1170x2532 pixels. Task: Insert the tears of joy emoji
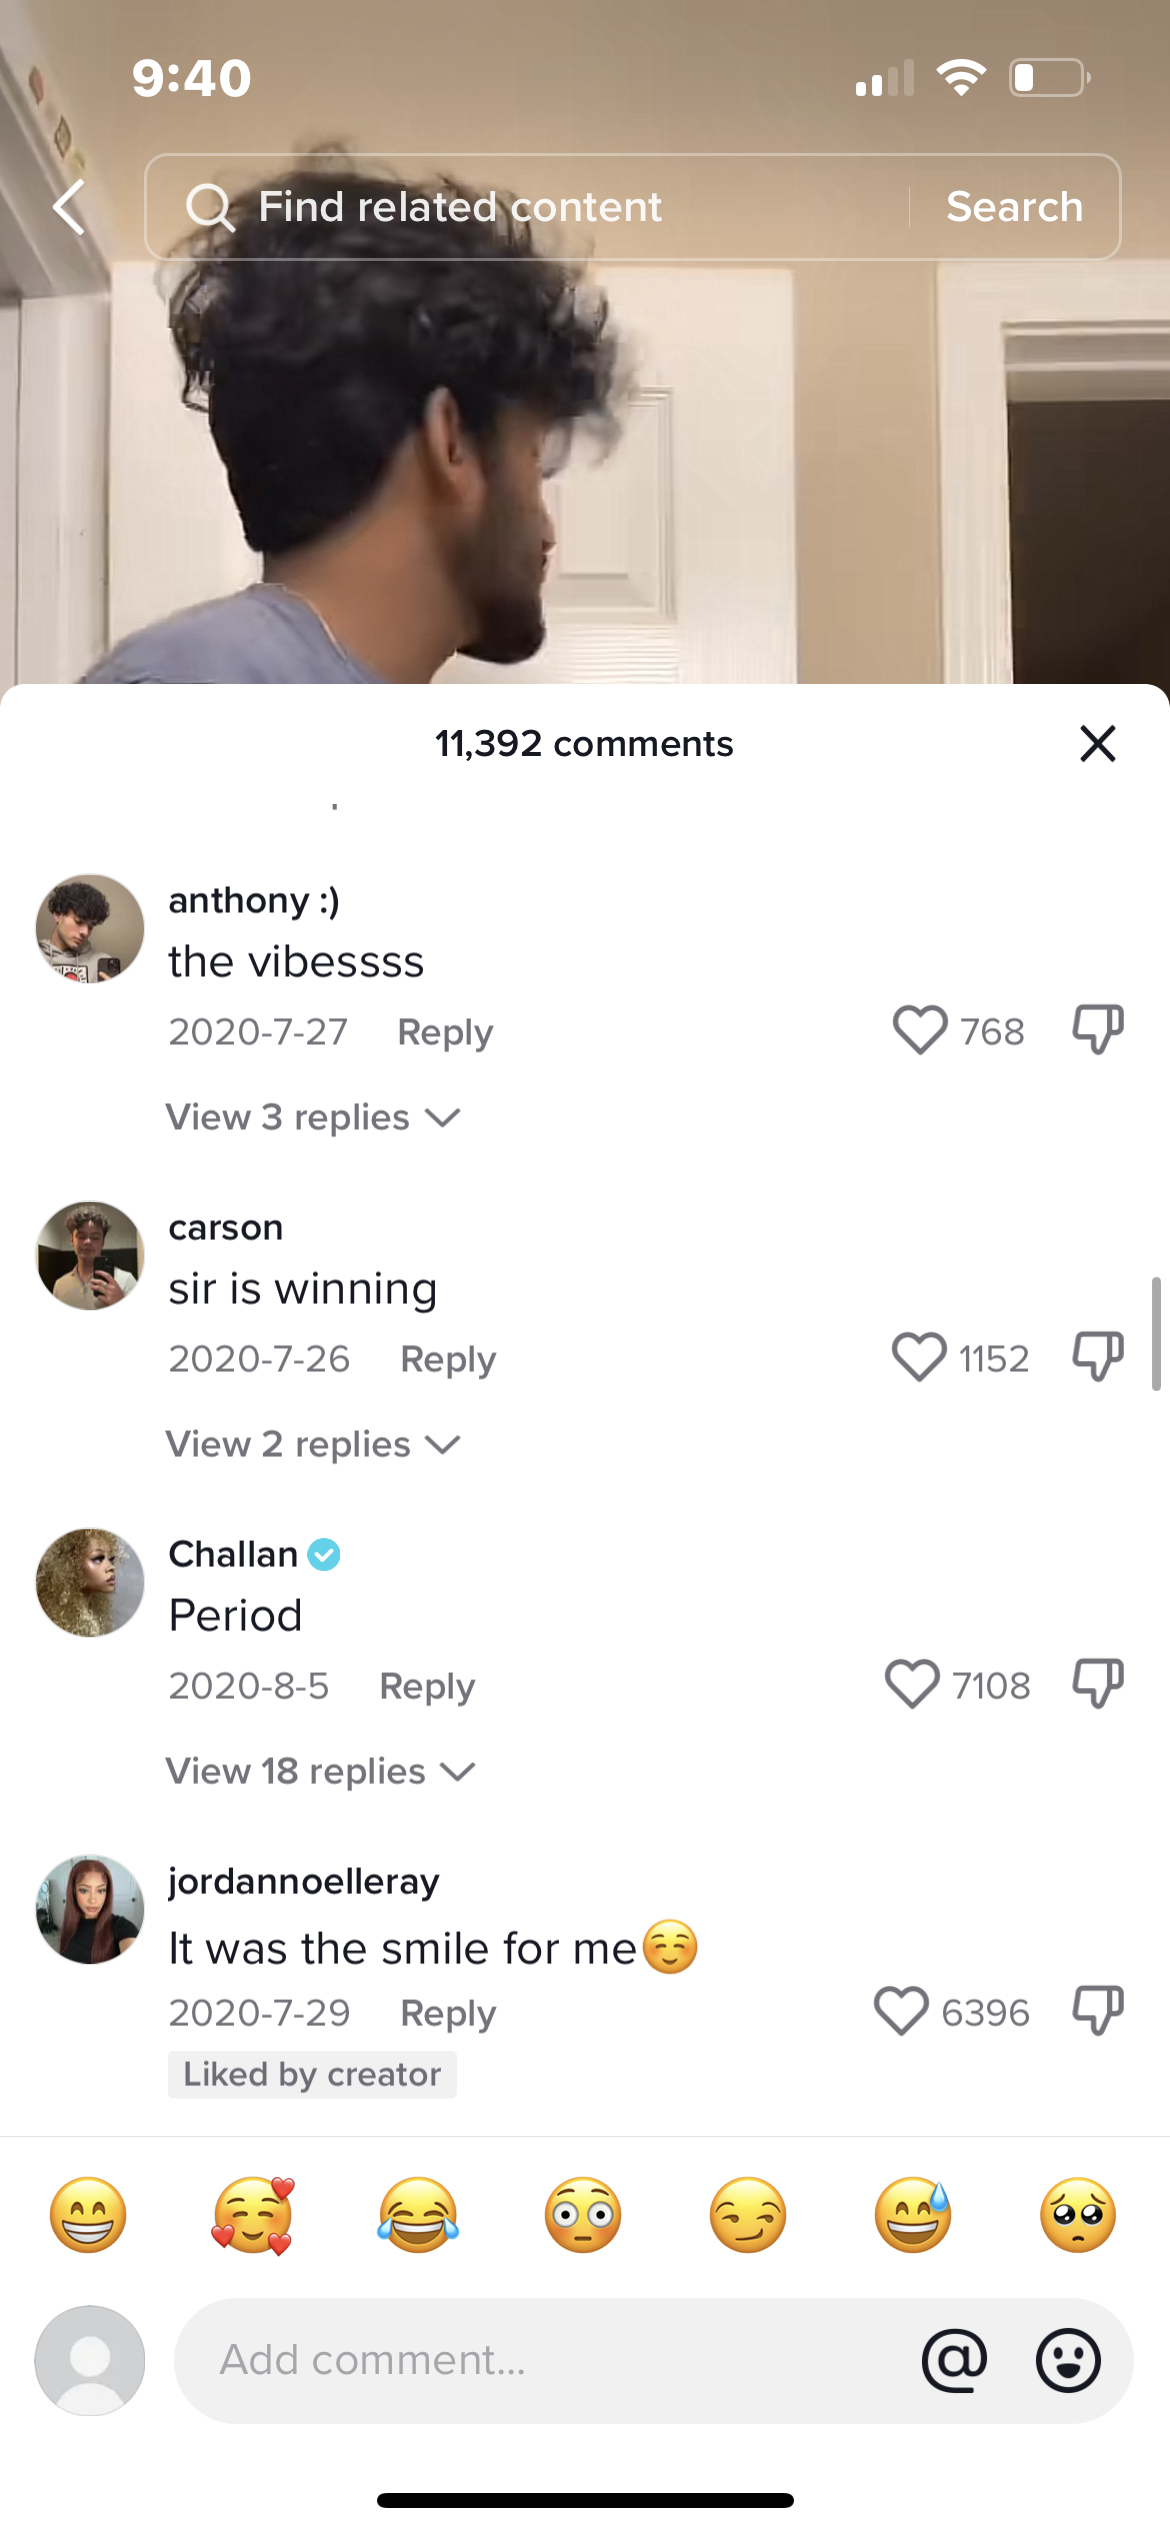(x=418, y=2215)
